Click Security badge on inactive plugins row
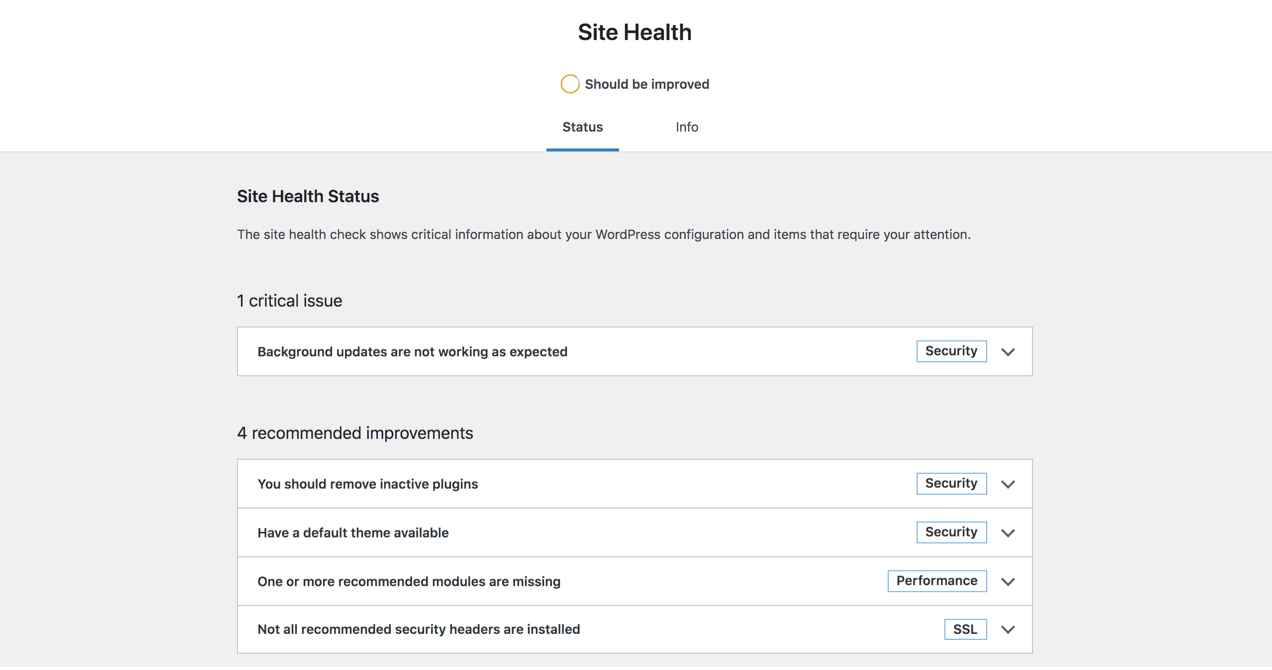The image size is (1272, 670). click(x=951, y=483)
